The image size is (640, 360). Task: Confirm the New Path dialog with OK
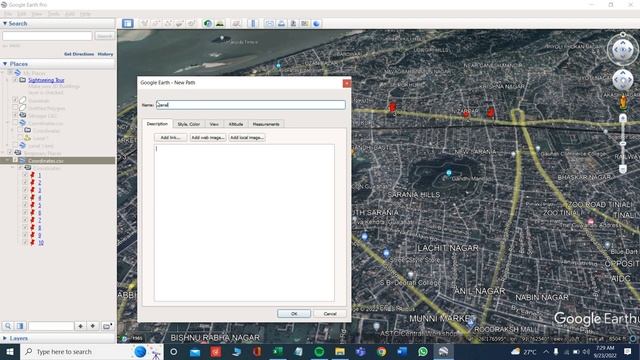coord(294,313)
